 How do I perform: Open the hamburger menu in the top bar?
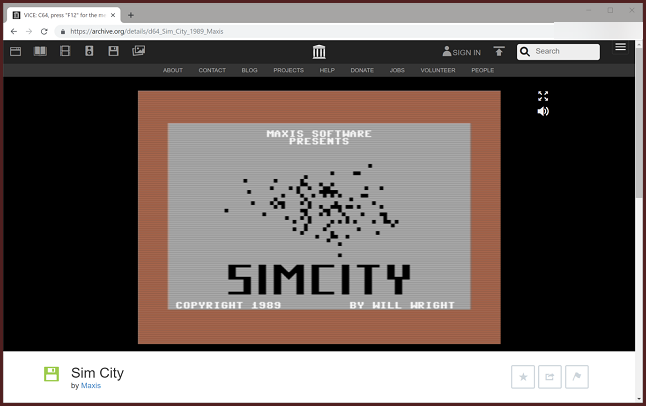pos(621,47)
